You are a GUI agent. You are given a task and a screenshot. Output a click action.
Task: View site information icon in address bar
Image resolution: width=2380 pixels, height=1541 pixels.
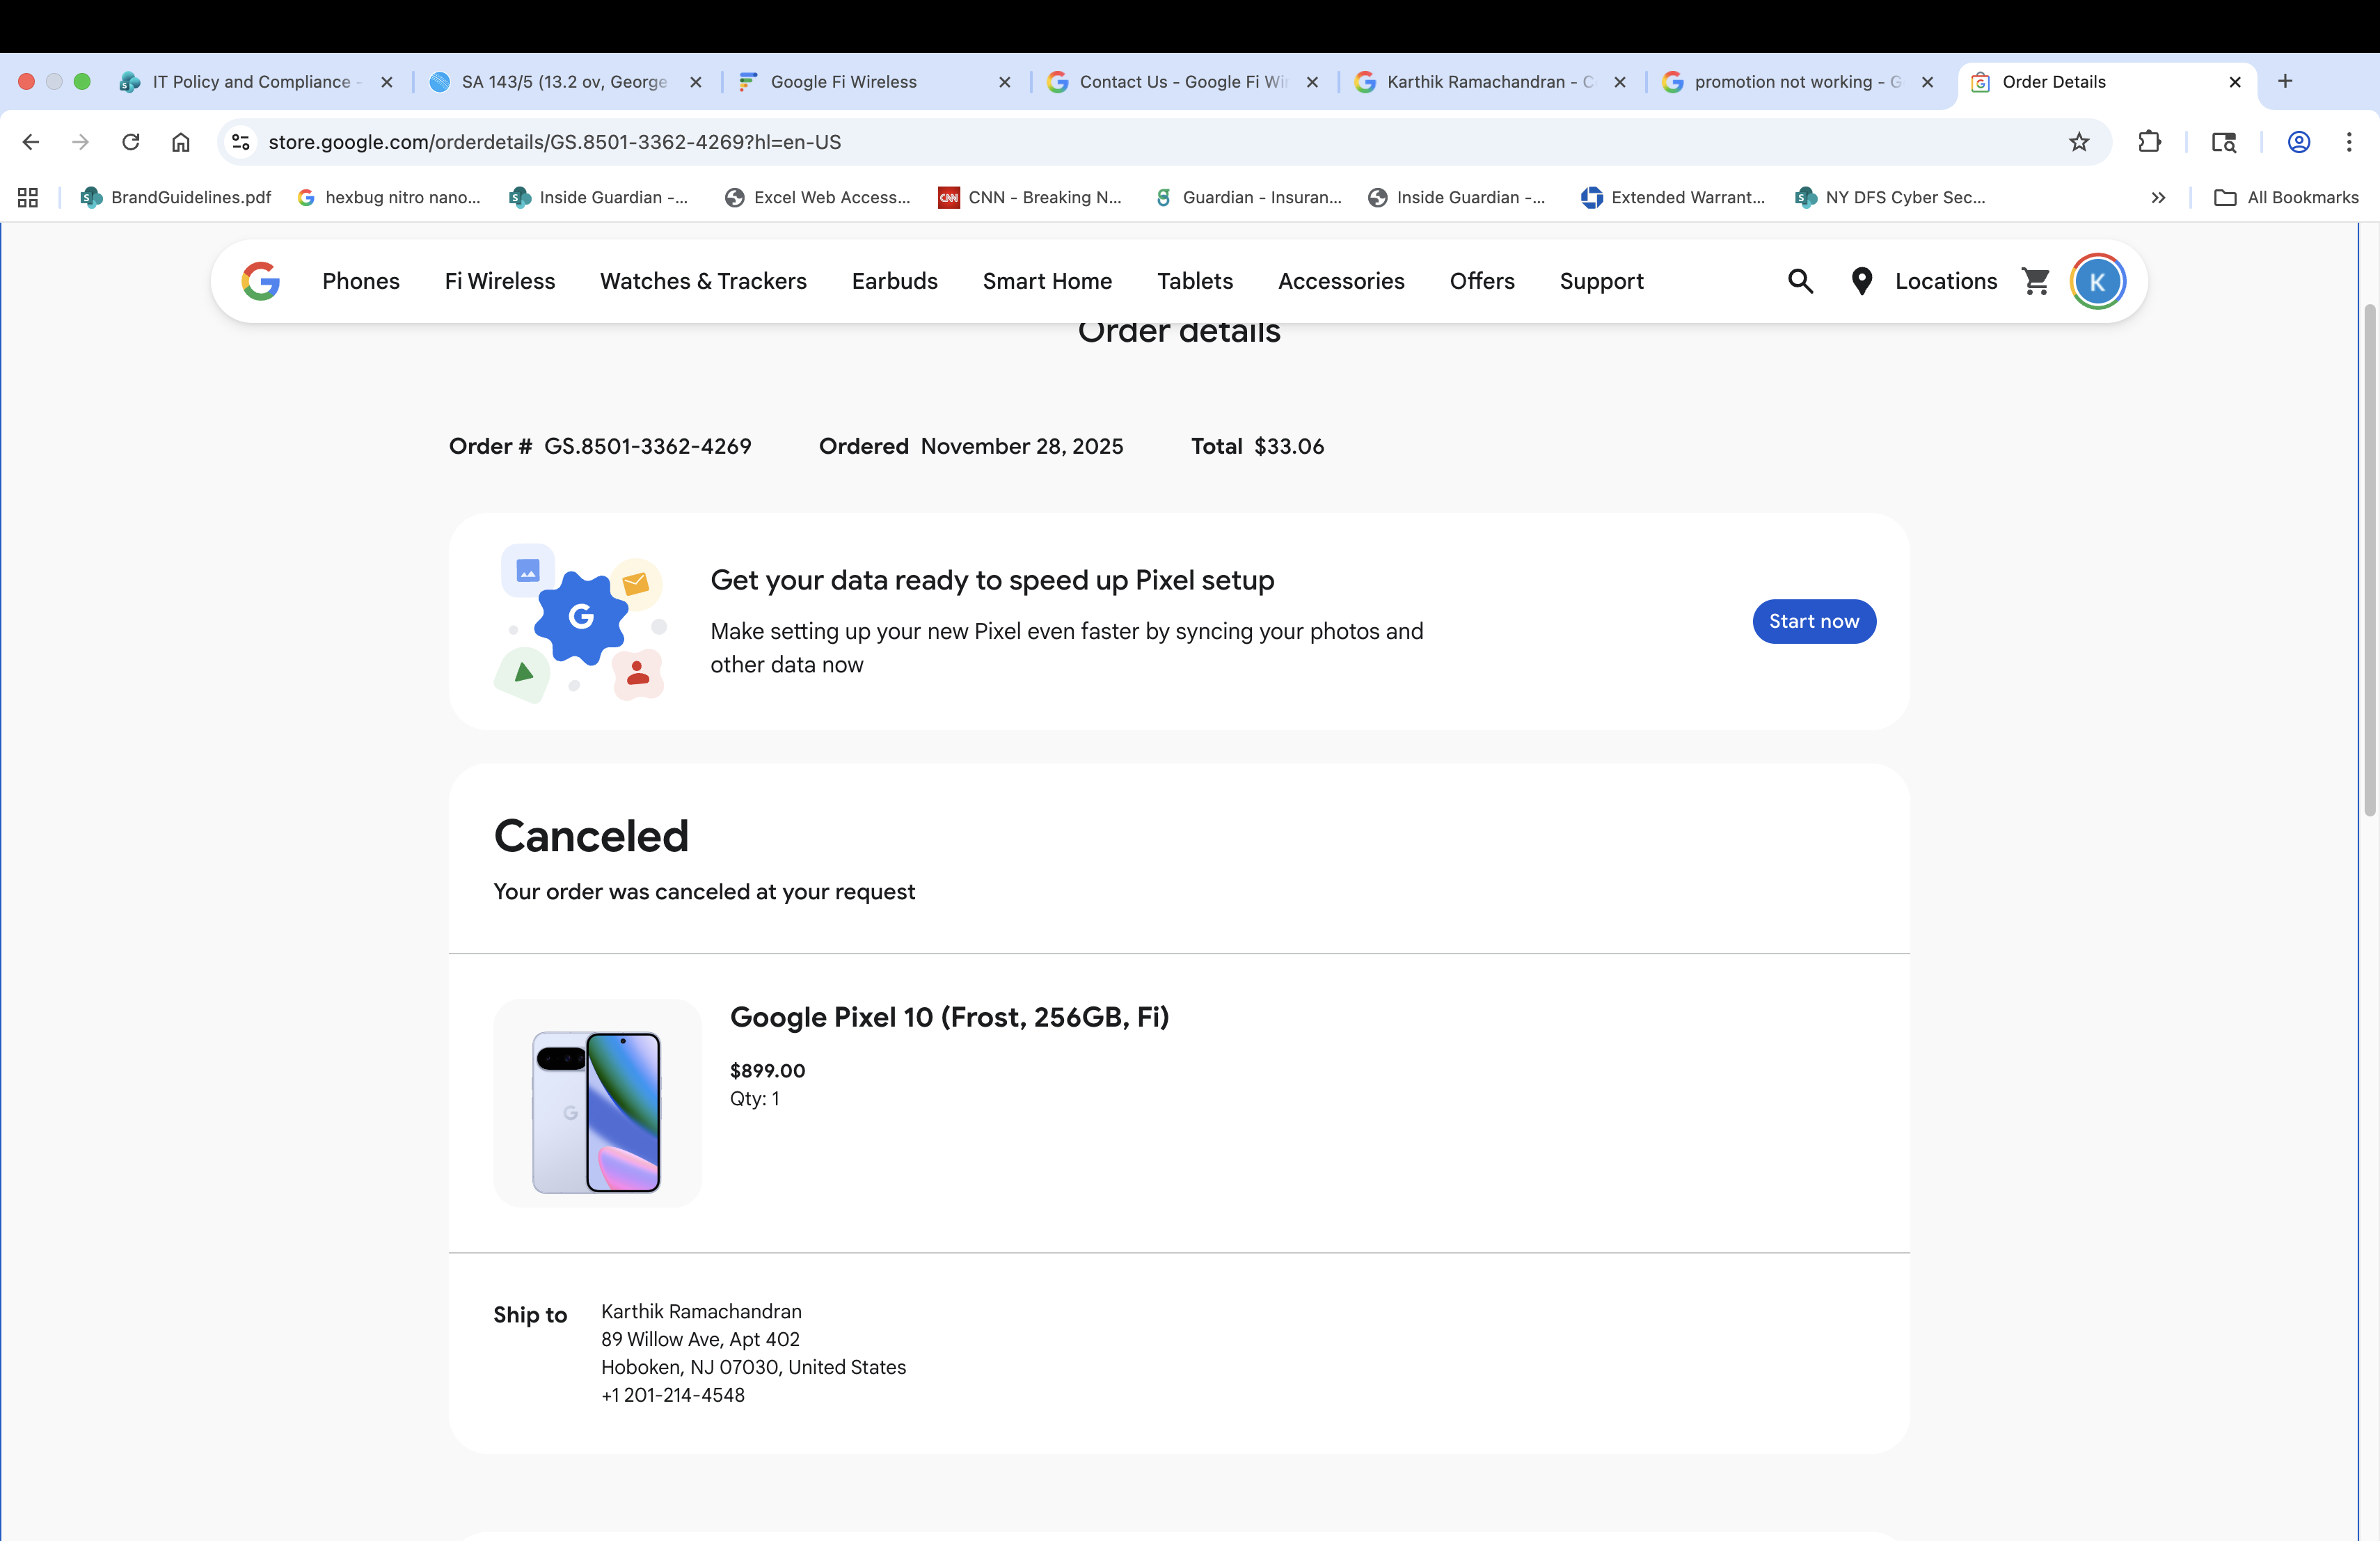[x=241, y=142]
